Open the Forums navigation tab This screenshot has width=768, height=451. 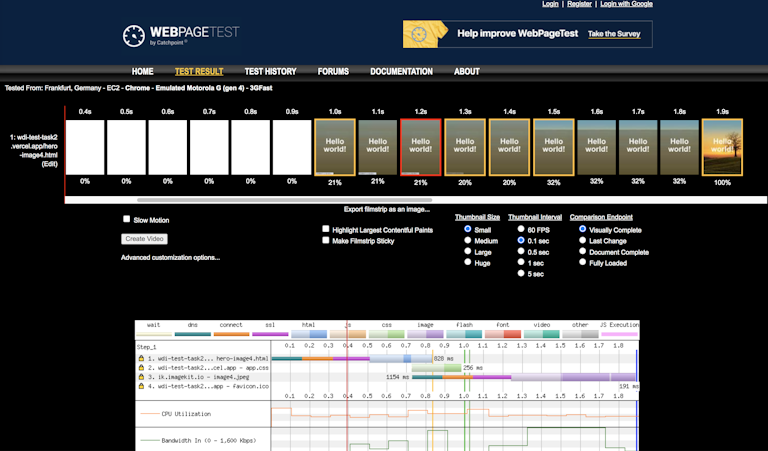click(333, 72)
